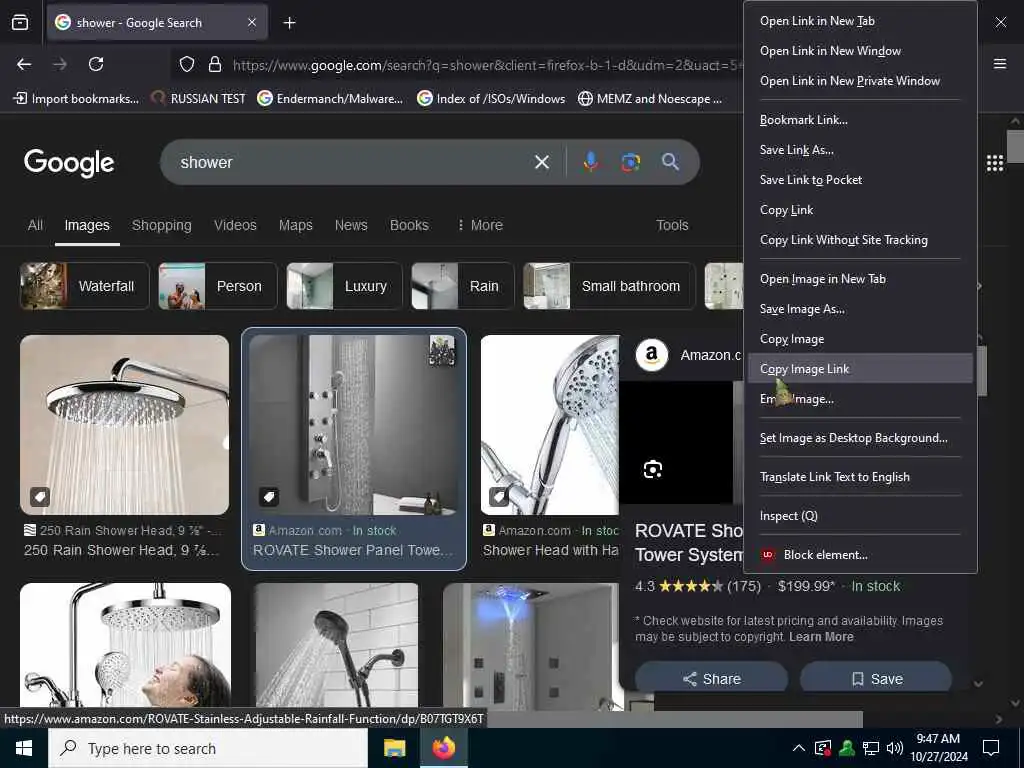Screen dimensions: 1024x768
Task: Switch to the Shopping search tab
Action: pyautogui.click(x=161, y=225)
